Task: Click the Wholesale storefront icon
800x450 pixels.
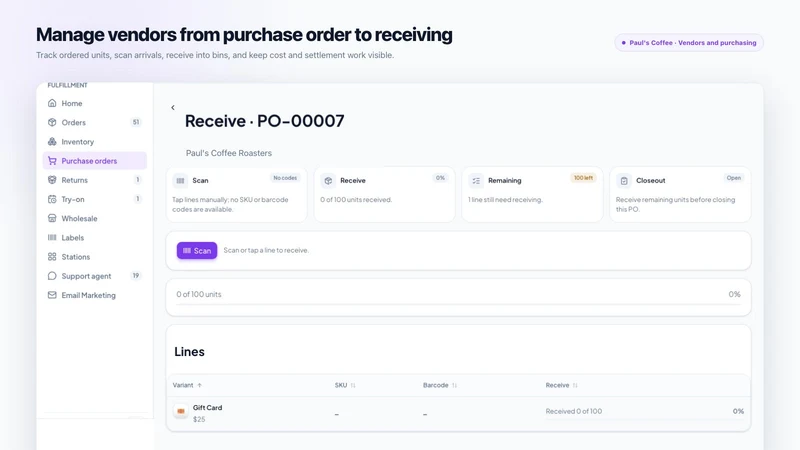Action: coord(52,218)
